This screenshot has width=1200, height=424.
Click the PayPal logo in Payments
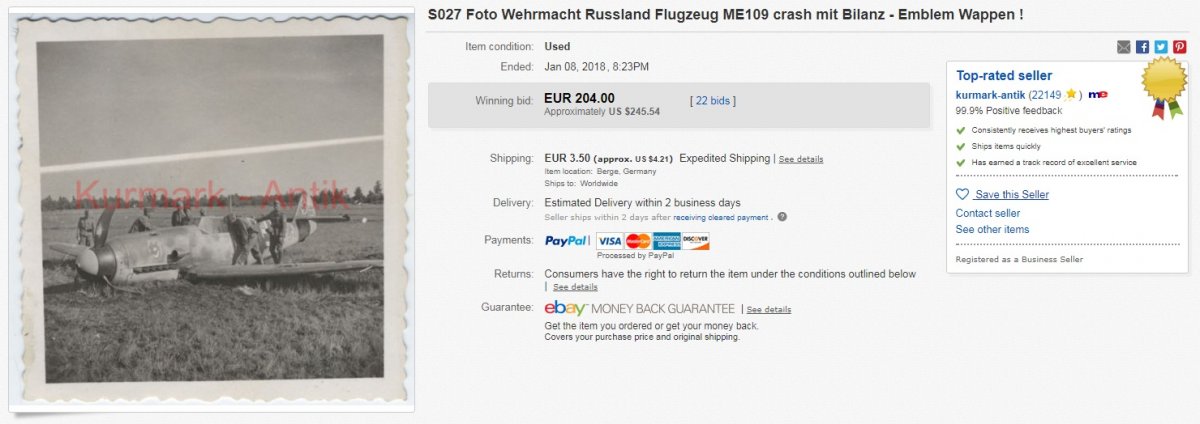pos(566,241)
